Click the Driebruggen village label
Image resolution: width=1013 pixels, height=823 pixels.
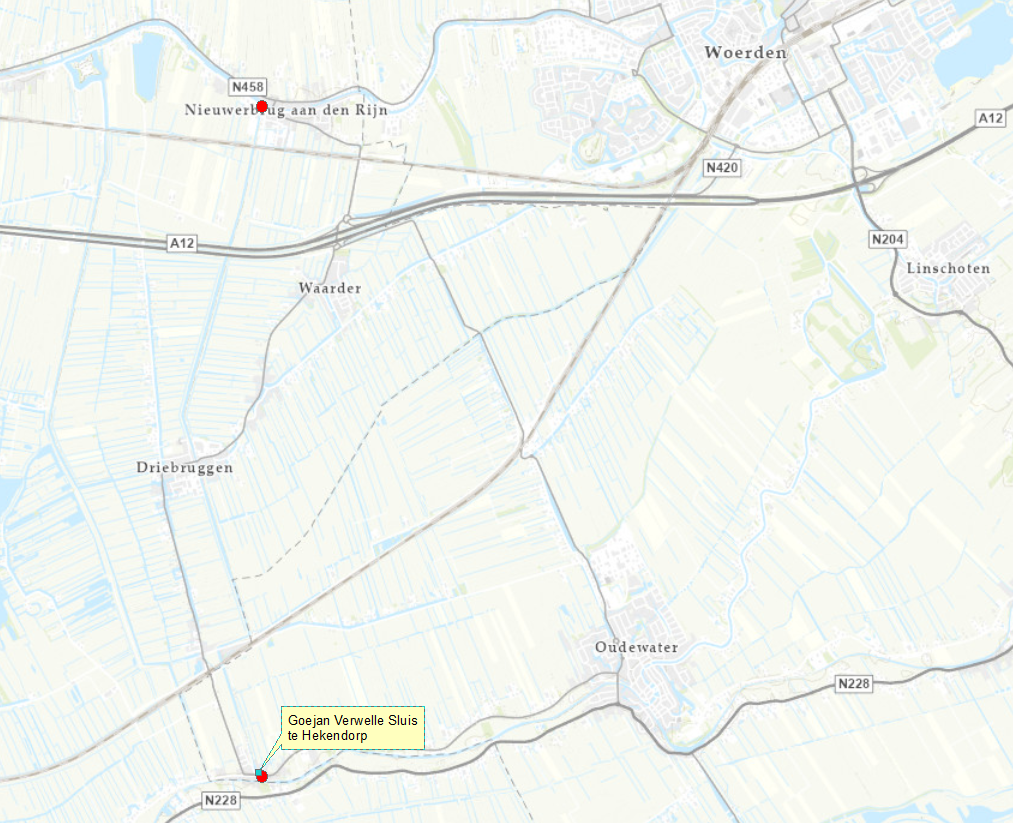185,468
